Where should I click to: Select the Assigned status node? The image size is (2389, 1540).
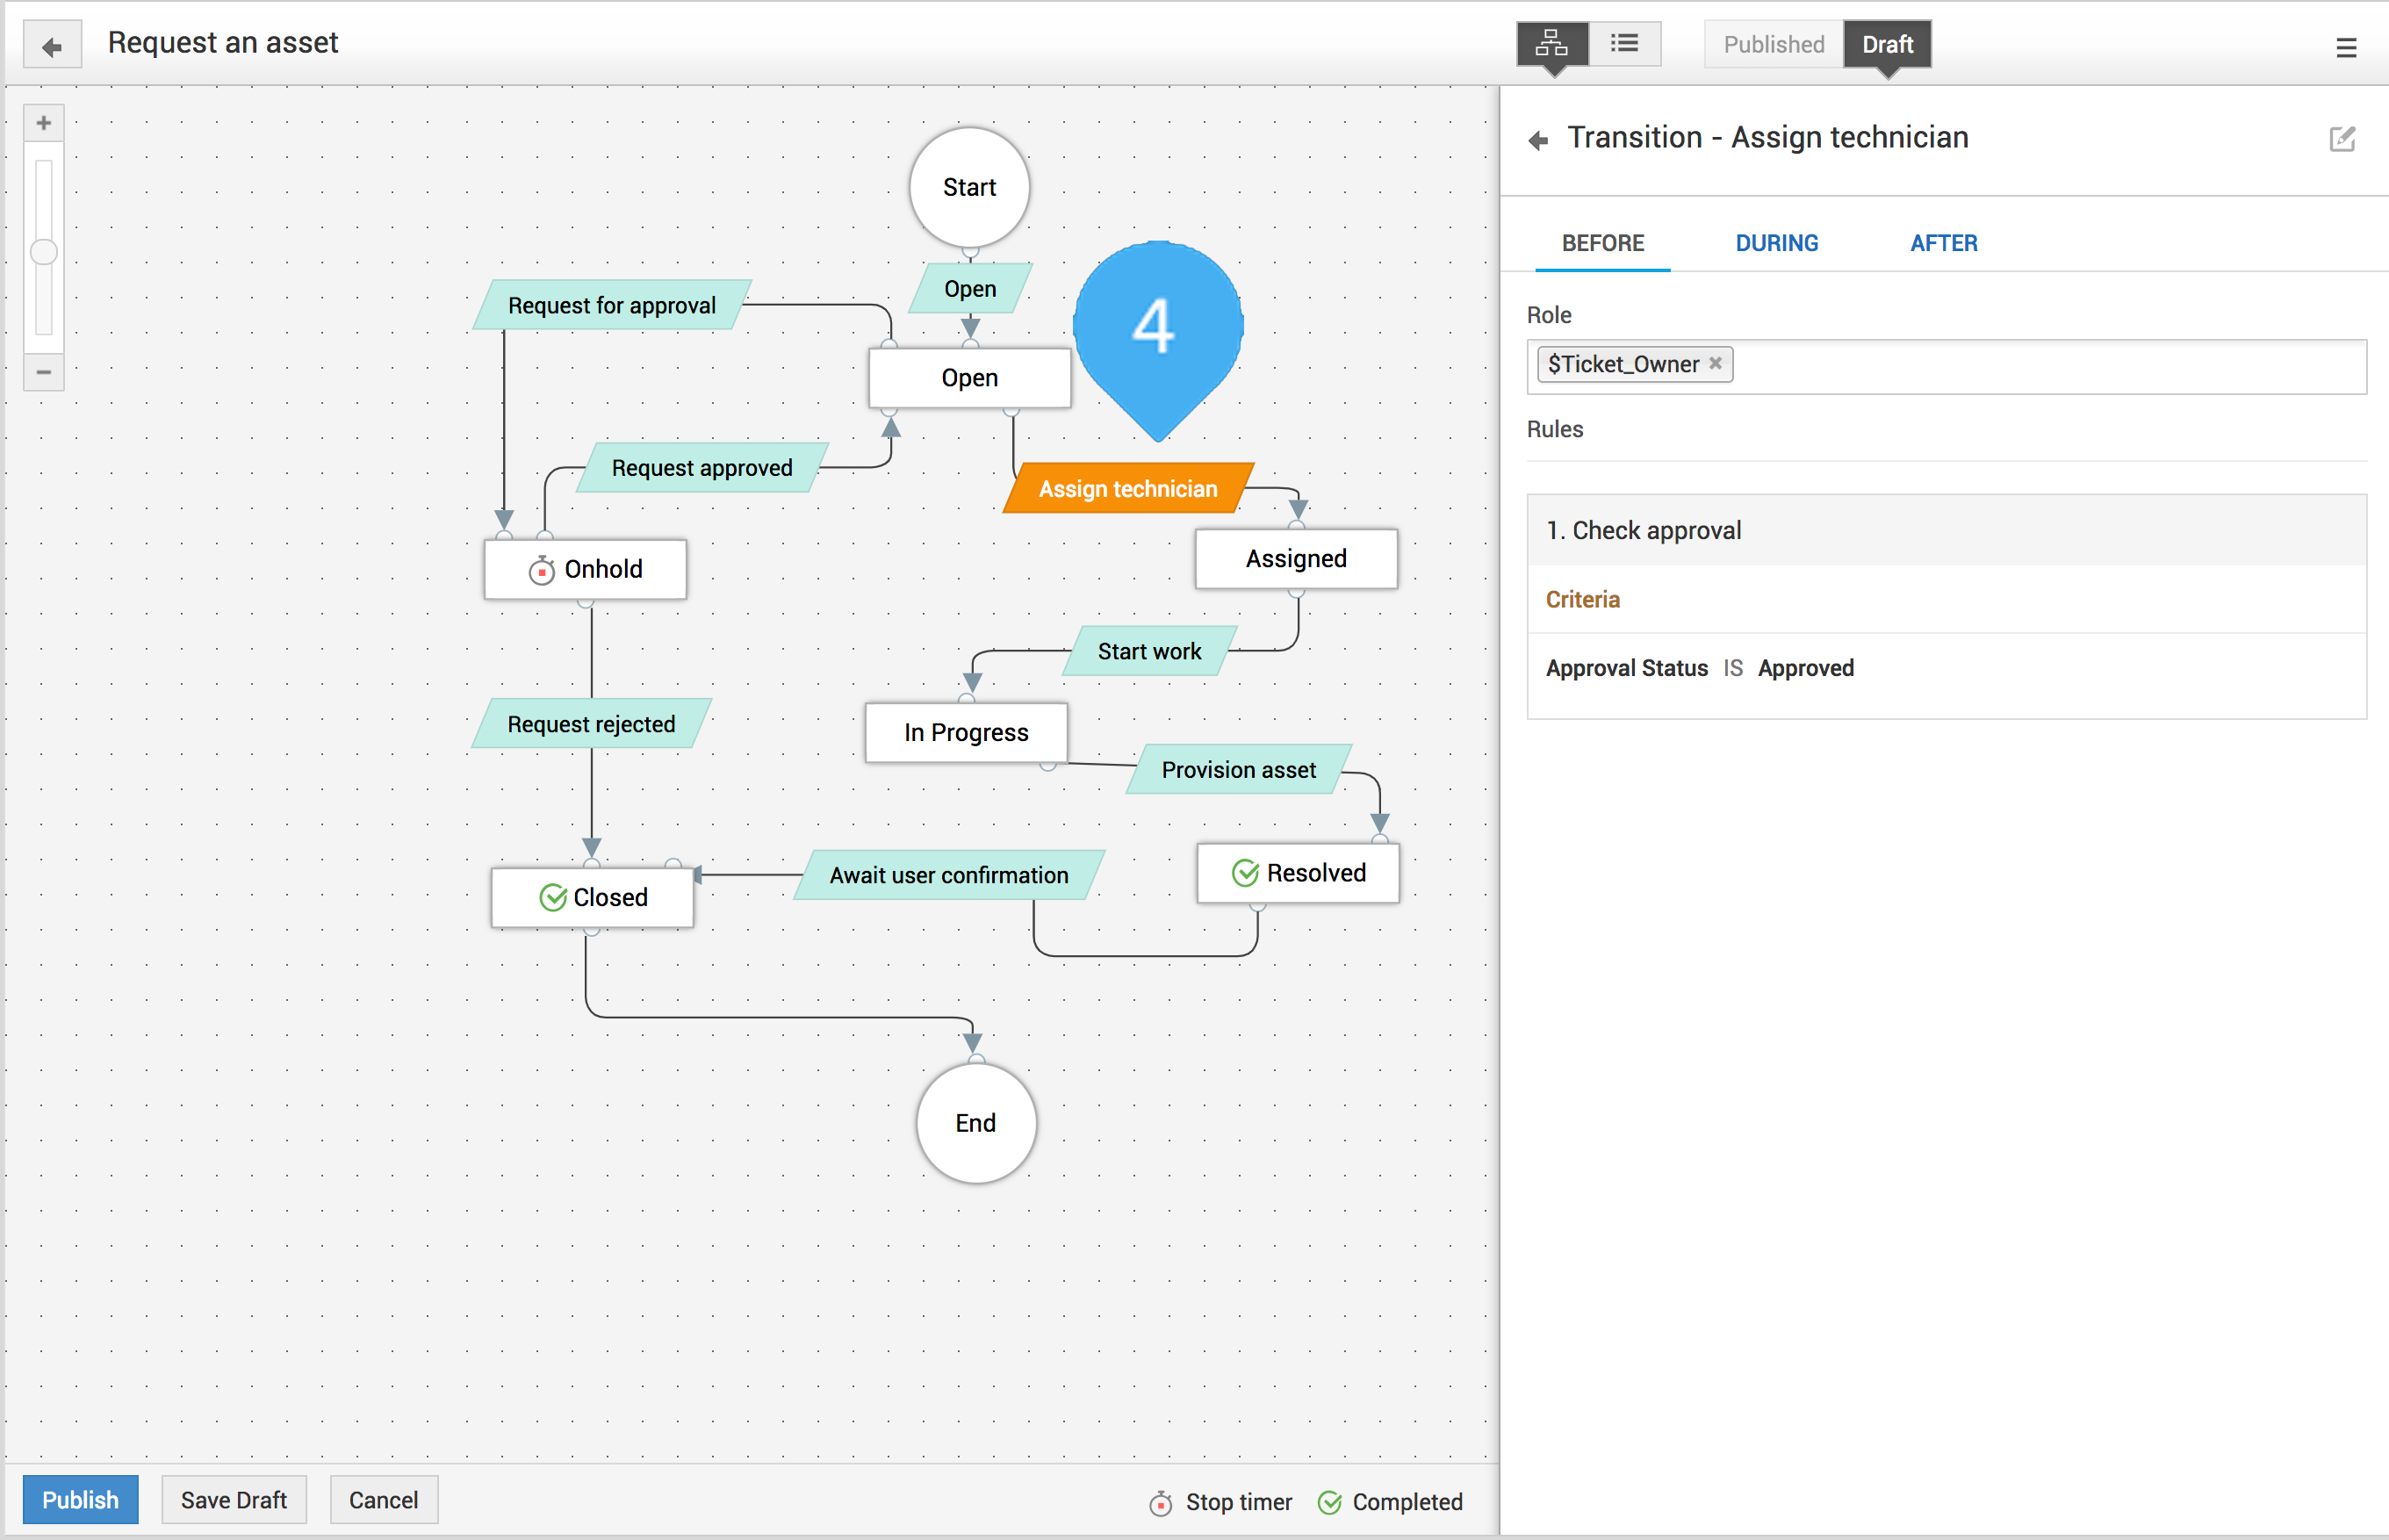pos(1296,559)
